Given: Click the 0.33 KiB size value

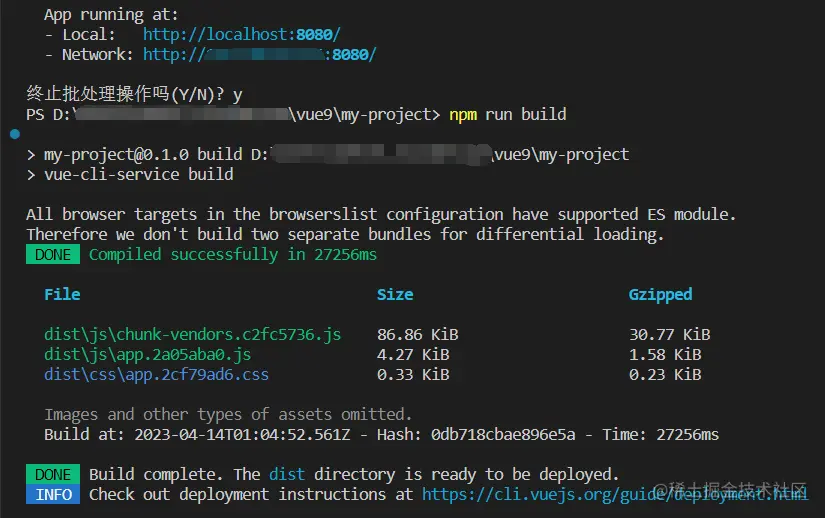Looking at the screenshot, I should [413, 374].
